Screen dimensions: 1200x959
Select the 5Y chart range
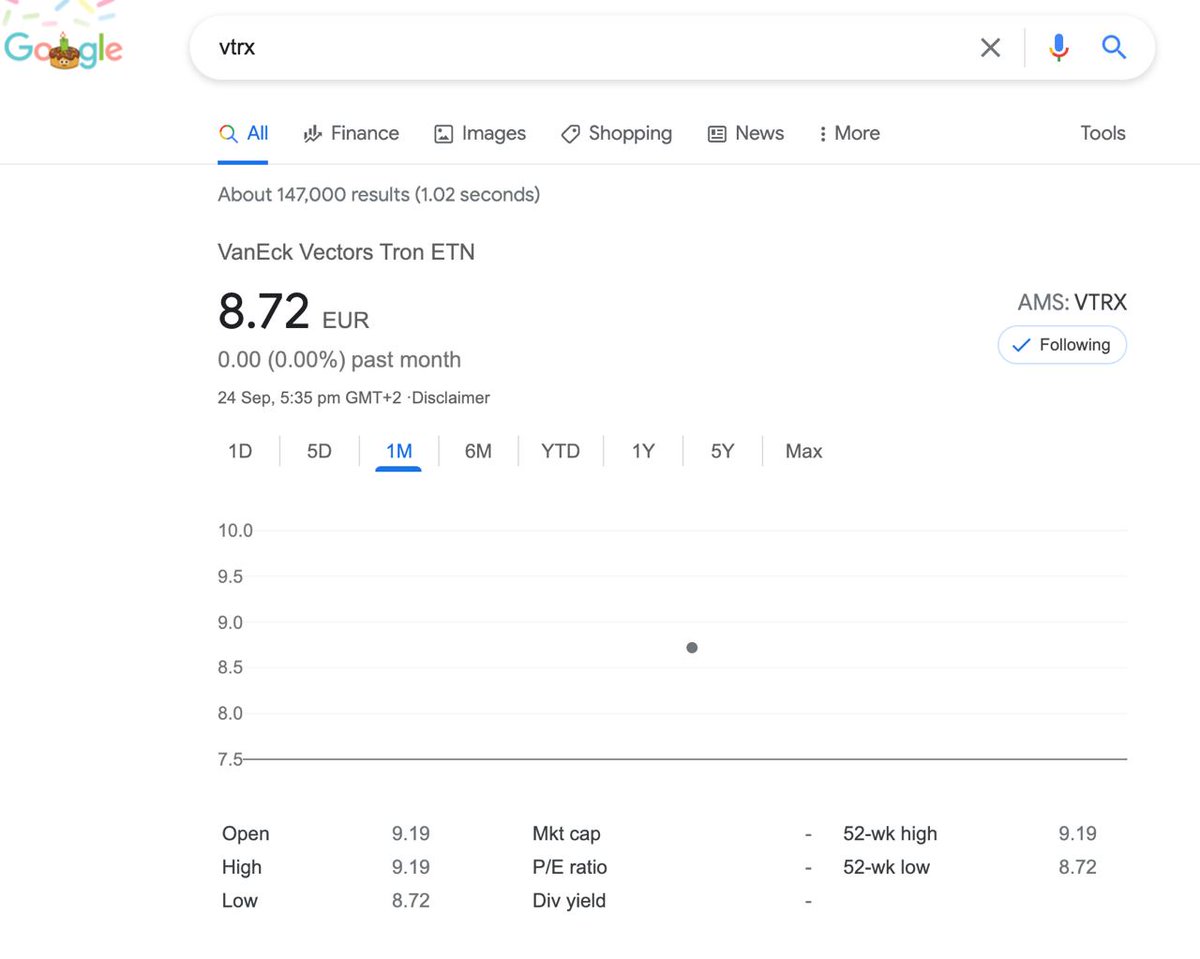tap(722, 451)
